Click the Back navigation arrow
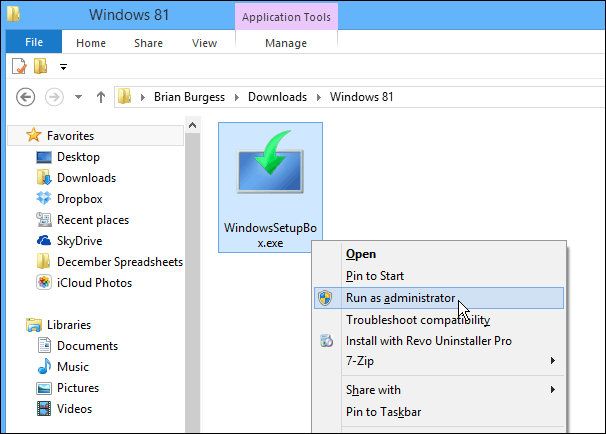 point(26,97)
